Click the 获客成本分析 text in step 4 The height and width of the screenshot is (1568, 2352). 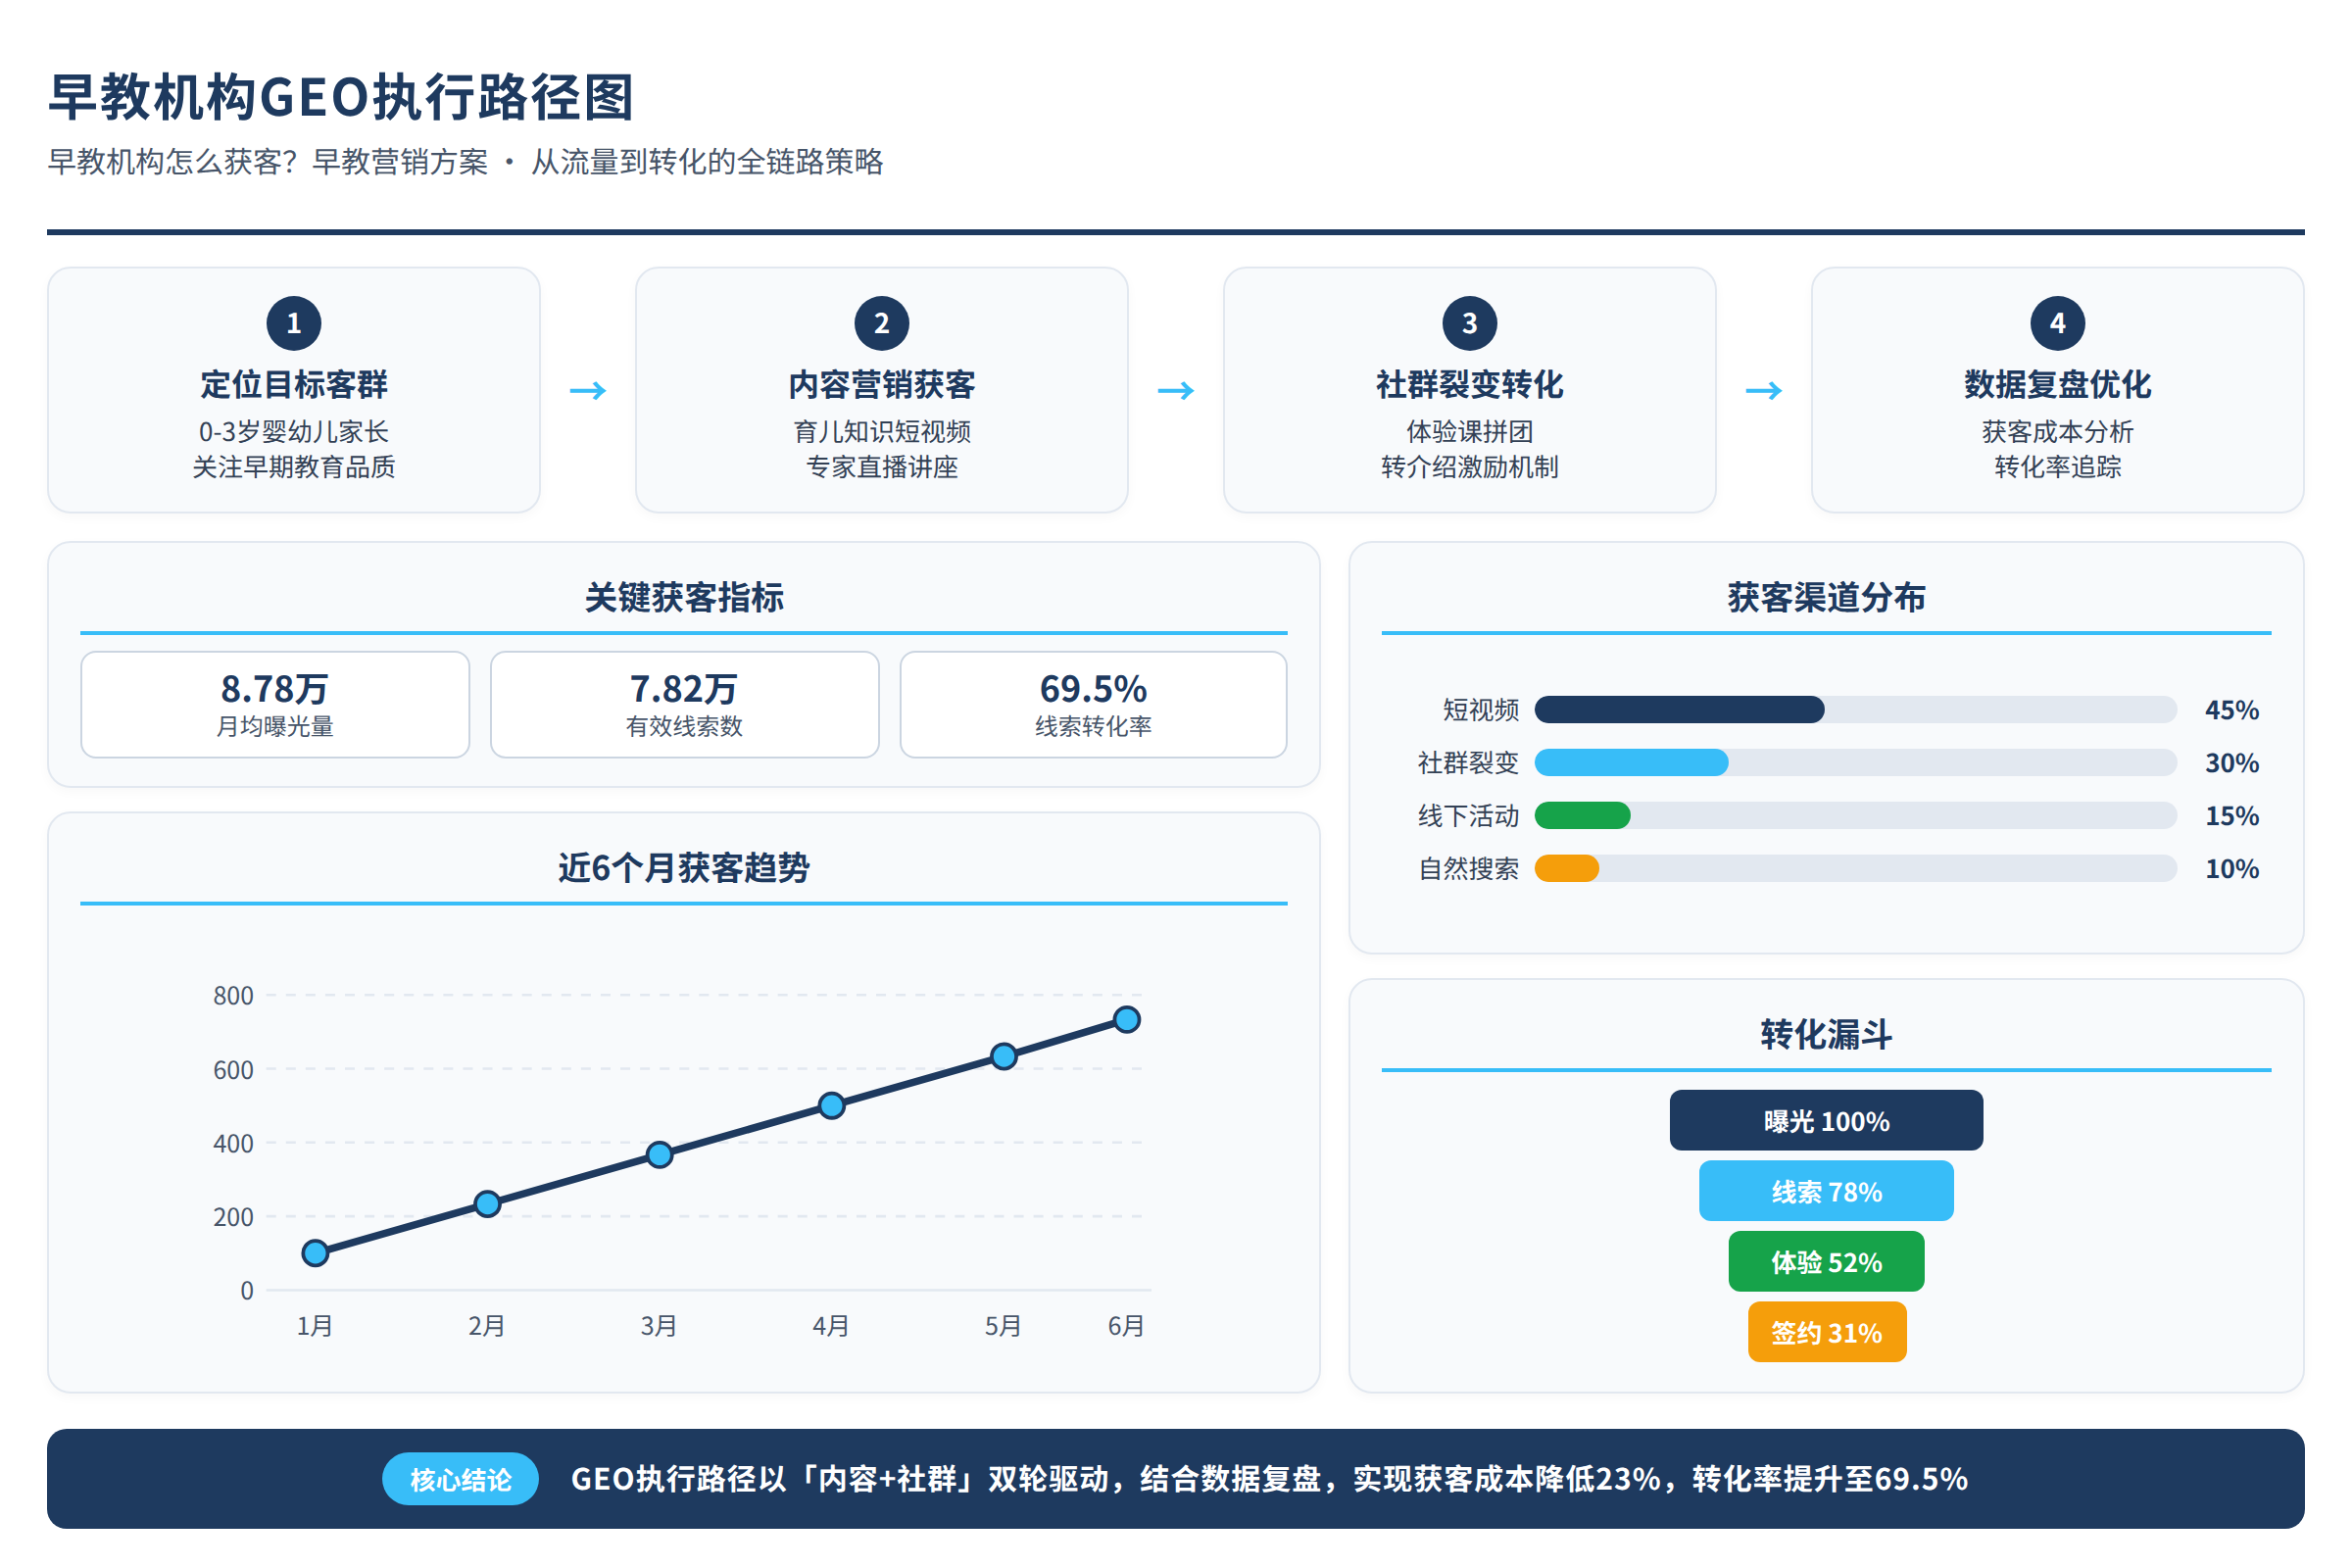click(x=2058, y=432)
